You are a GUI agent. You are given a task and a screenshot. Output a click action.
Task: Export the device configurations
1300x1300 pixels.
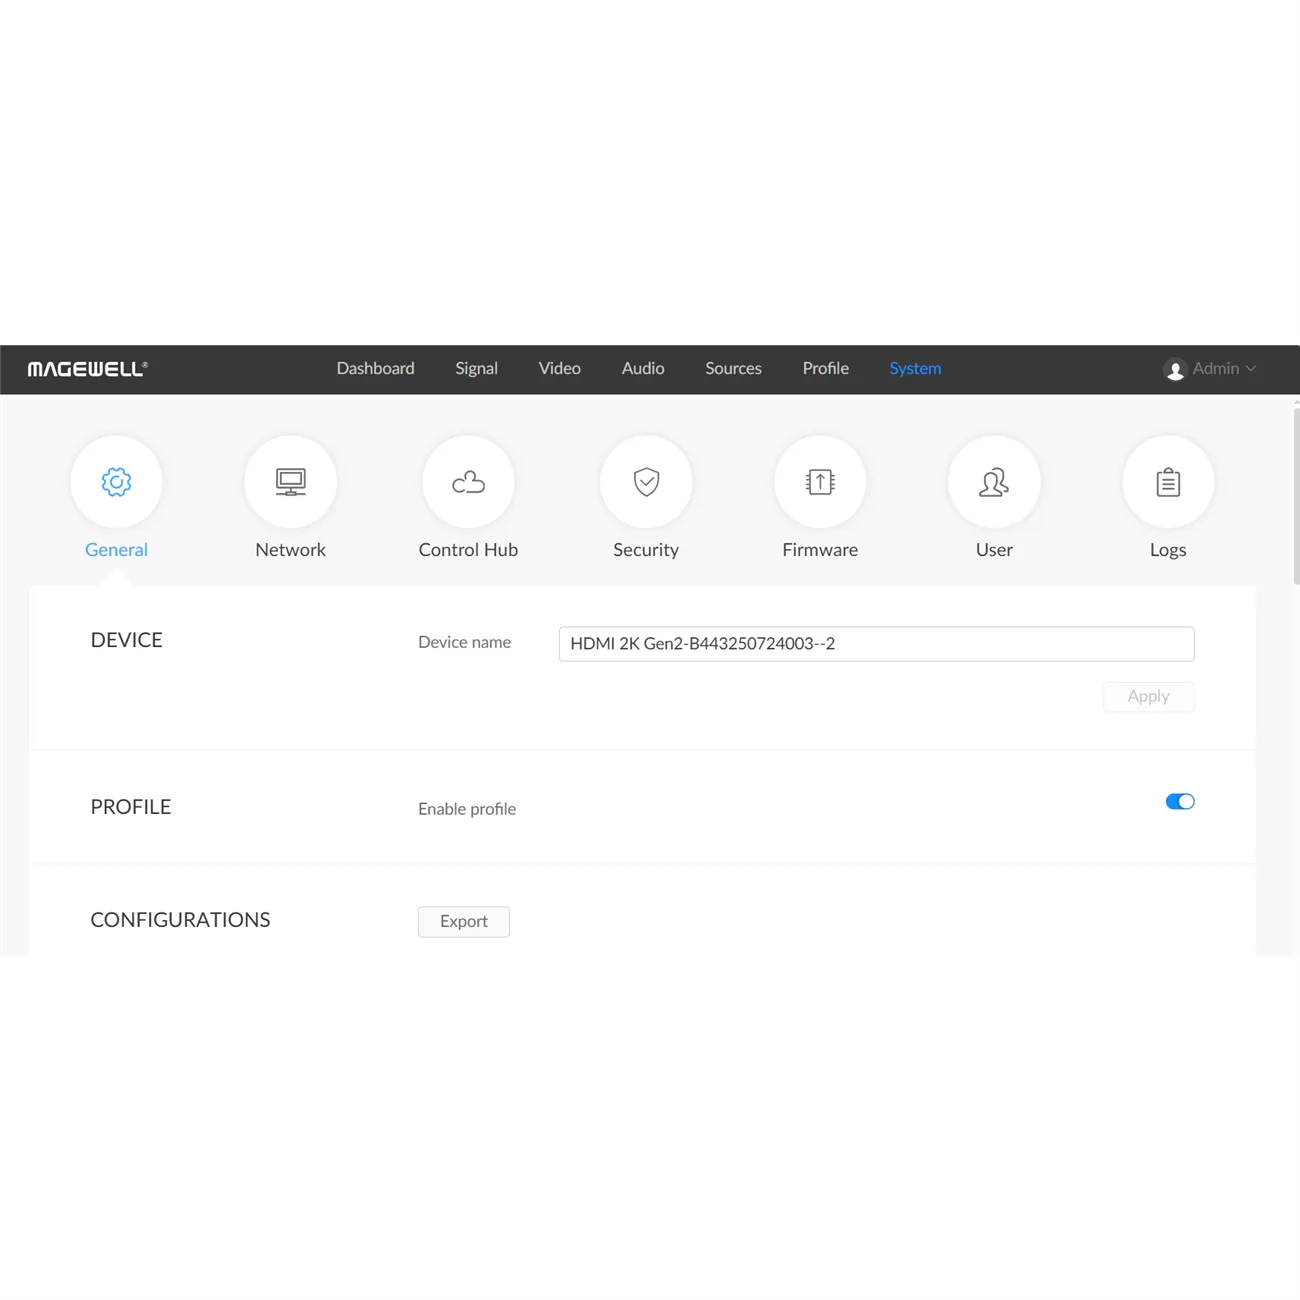click(x=463, y=921)
